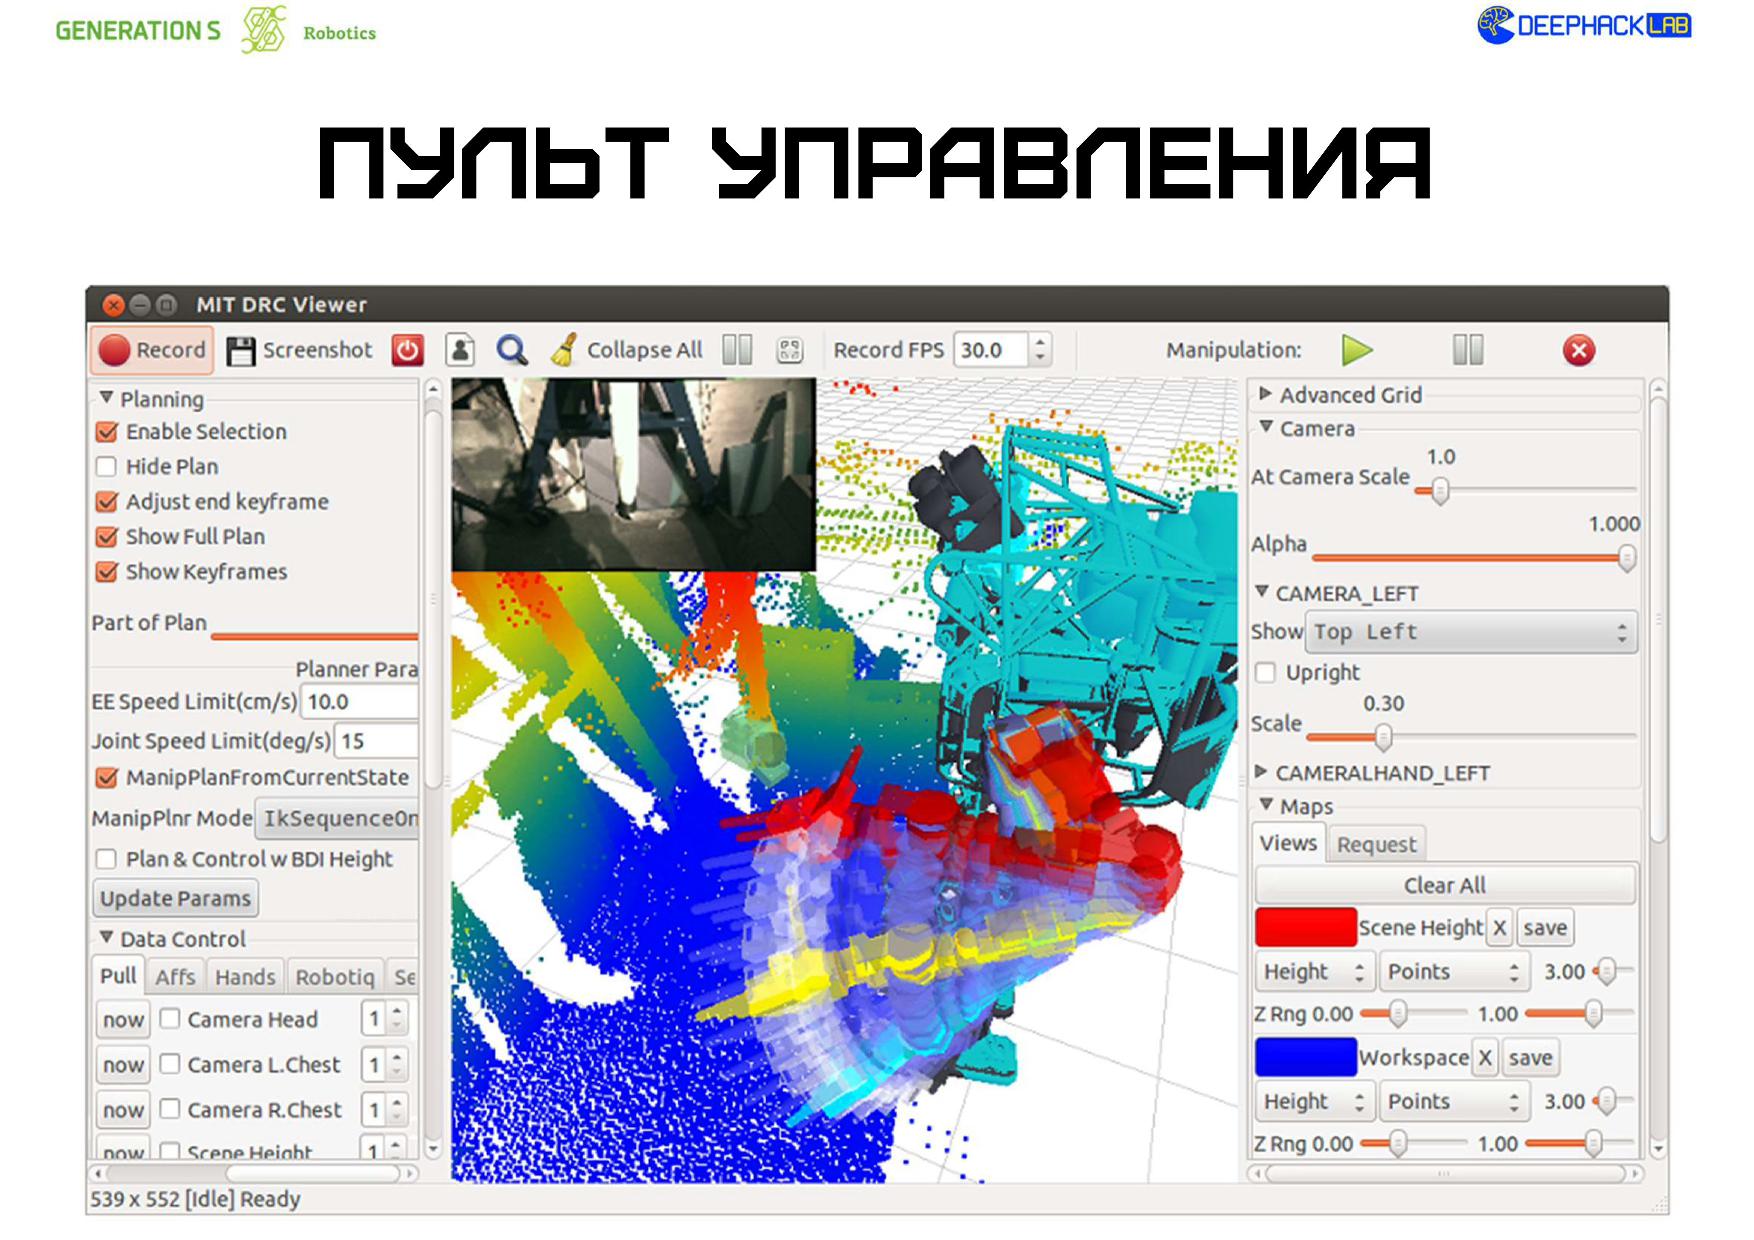Check the Hide Plan checkbox
Screen dimensions: 1754x1240
tap(107, 467)
